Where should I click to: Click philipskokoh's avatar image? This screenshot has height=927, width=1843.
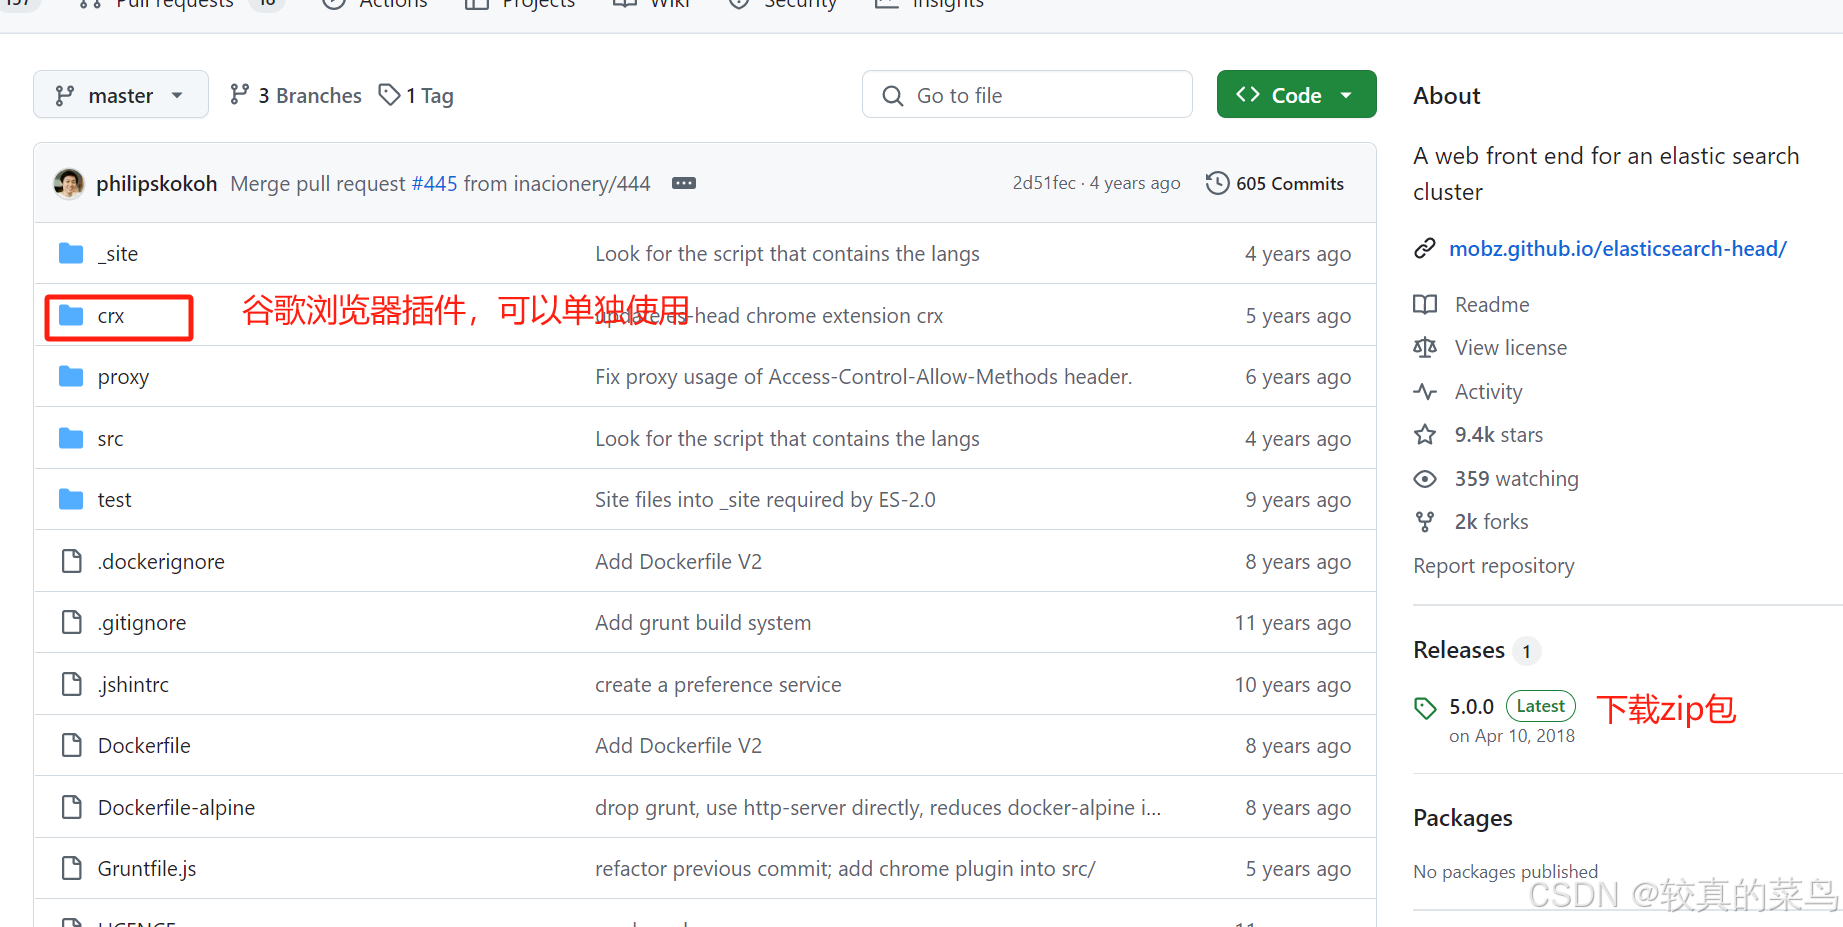(x=69, y=183)
